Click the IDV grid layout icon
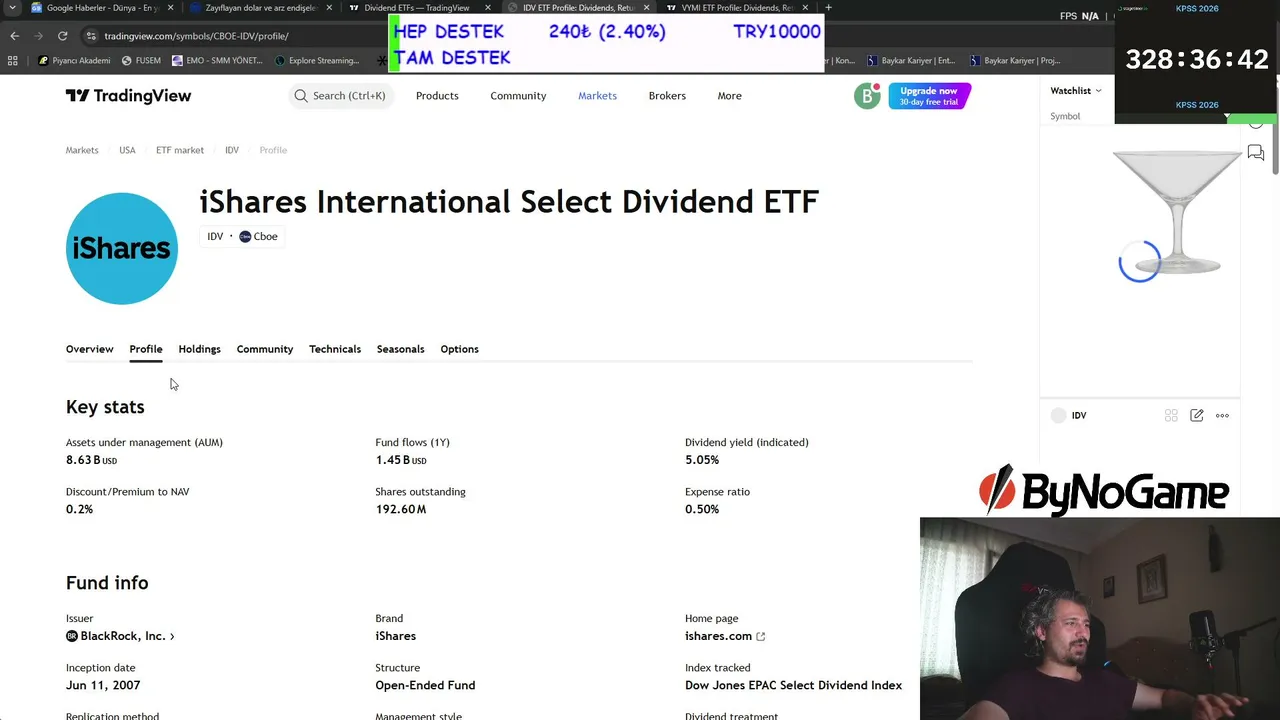The image size is (1280, 720). tap(1171, 416)
